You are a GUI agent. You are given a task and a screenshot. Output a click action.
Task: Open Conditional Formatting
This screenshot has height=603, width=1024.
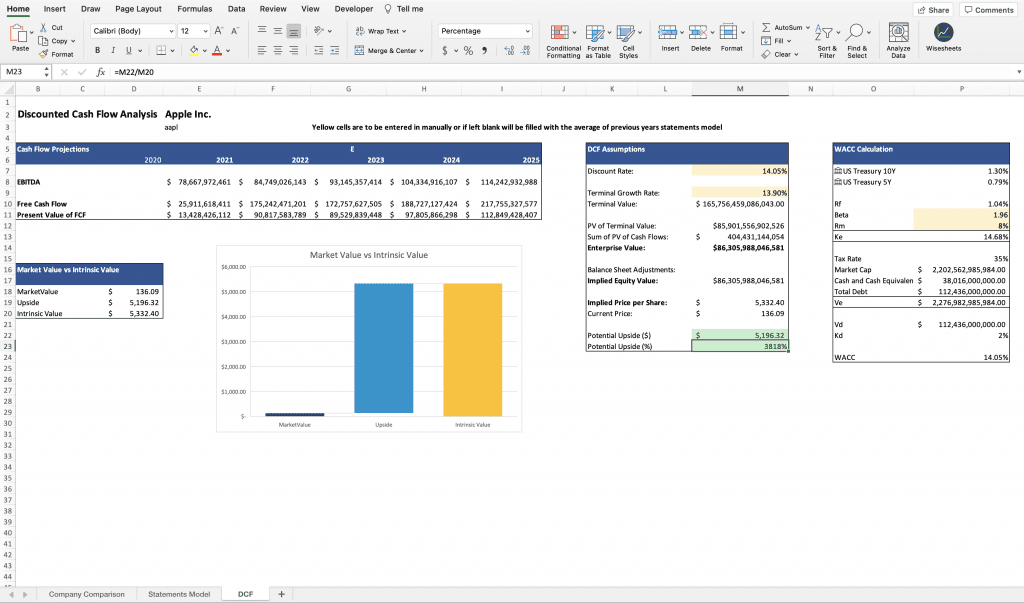[x=563, y=41]
